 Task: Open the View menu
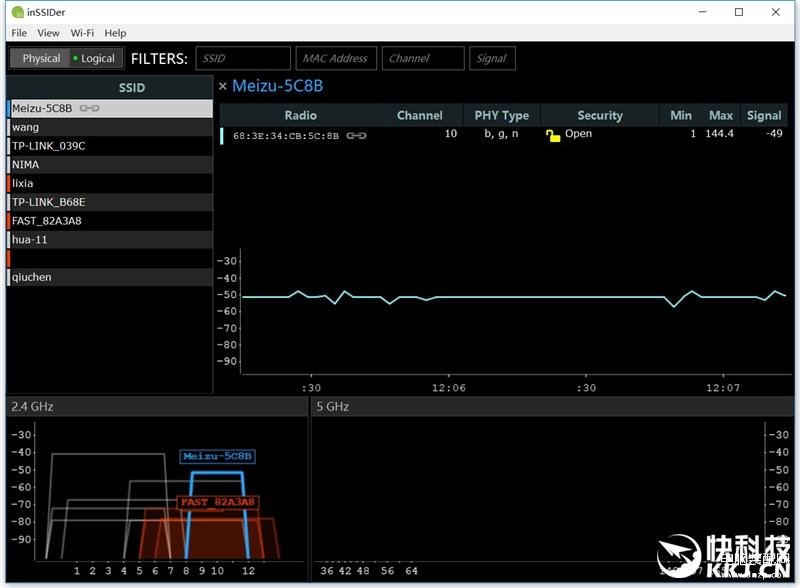[48, 33]
